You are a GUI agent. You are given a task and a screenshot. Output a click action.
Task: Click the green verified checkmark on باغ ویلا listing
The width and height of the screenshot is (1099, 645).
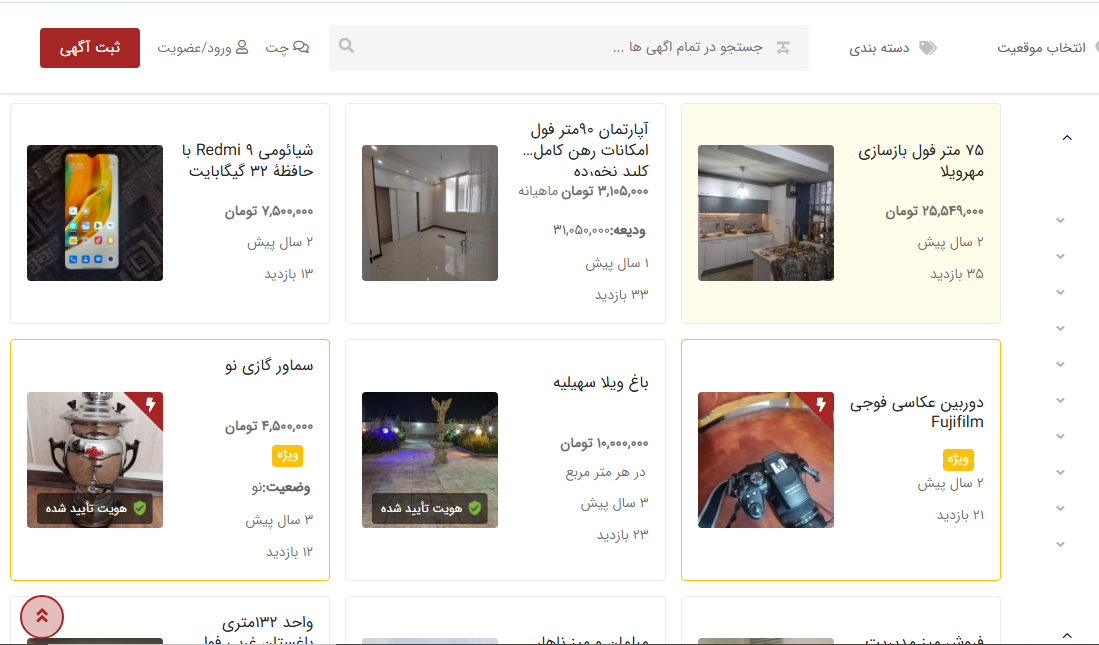point(476,509)
